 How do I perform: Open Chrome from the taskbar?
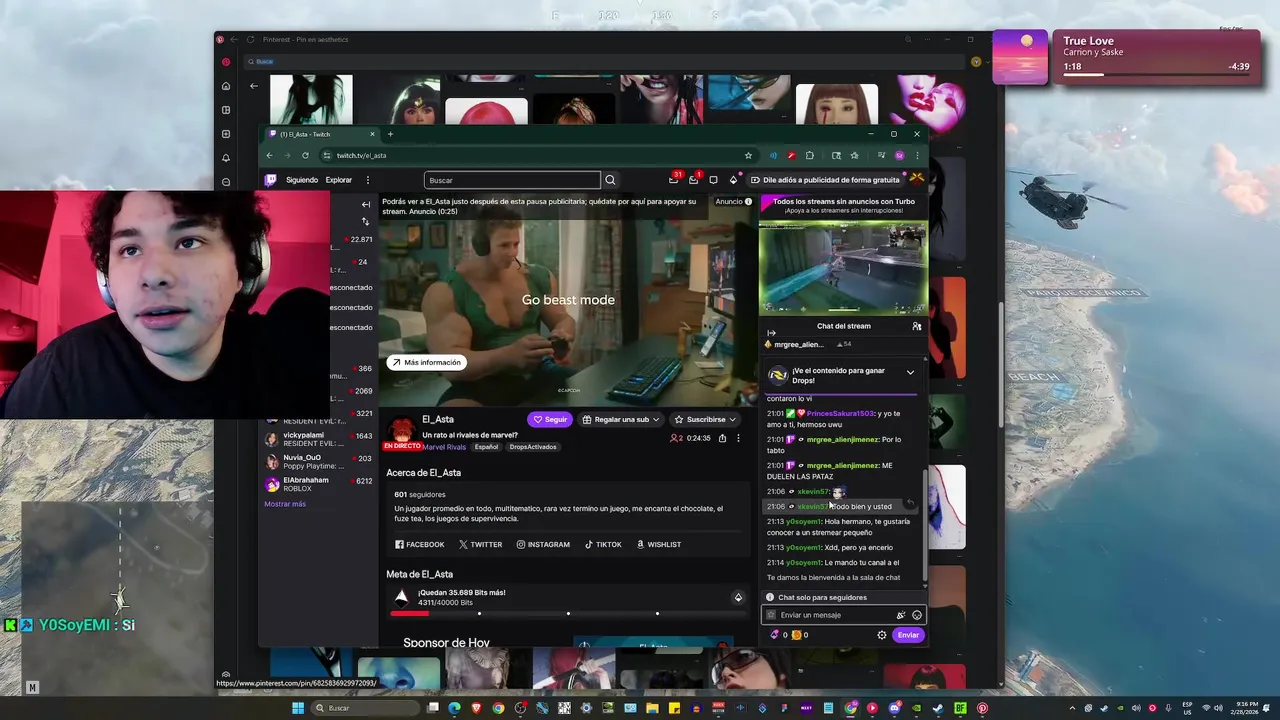click(x=498, y=708)
